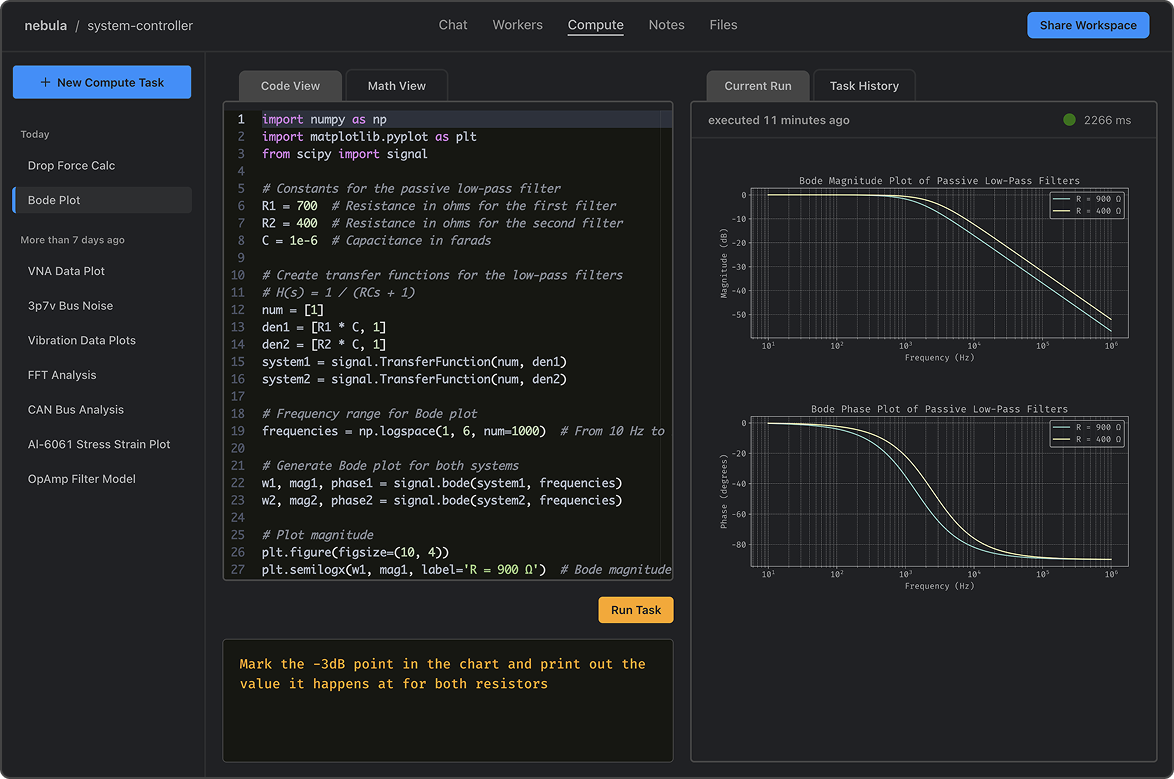Click the green execution status dot
The width and height of the screenshot is (1174, 779).
1069,120
